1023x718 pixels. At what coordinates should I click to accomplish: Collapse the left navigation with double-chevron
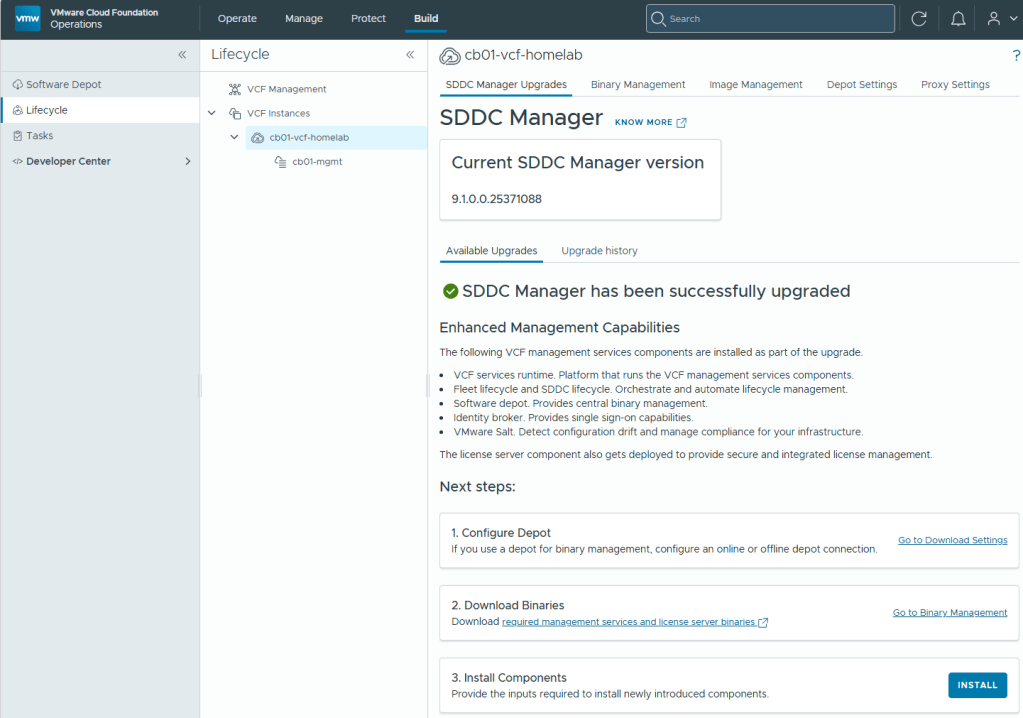coord(182,55)
